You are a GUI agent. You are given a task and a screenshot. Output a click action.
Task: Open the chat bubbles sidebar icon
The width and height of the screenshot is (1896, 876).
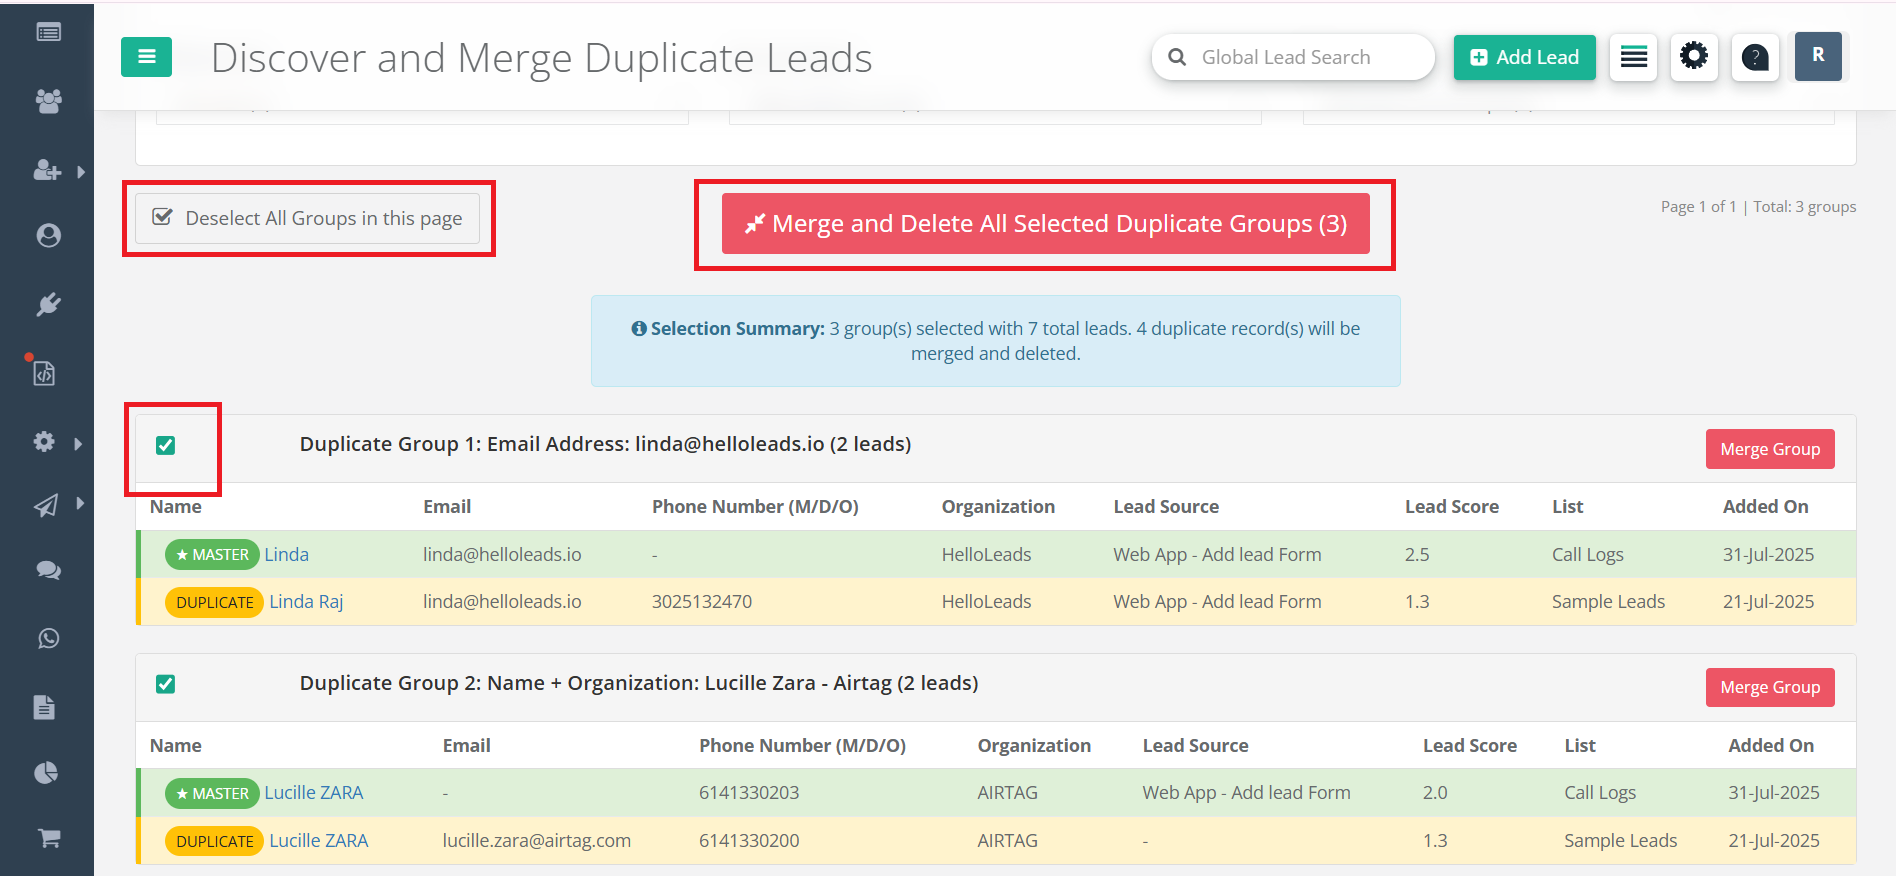[x=48, y=570]
